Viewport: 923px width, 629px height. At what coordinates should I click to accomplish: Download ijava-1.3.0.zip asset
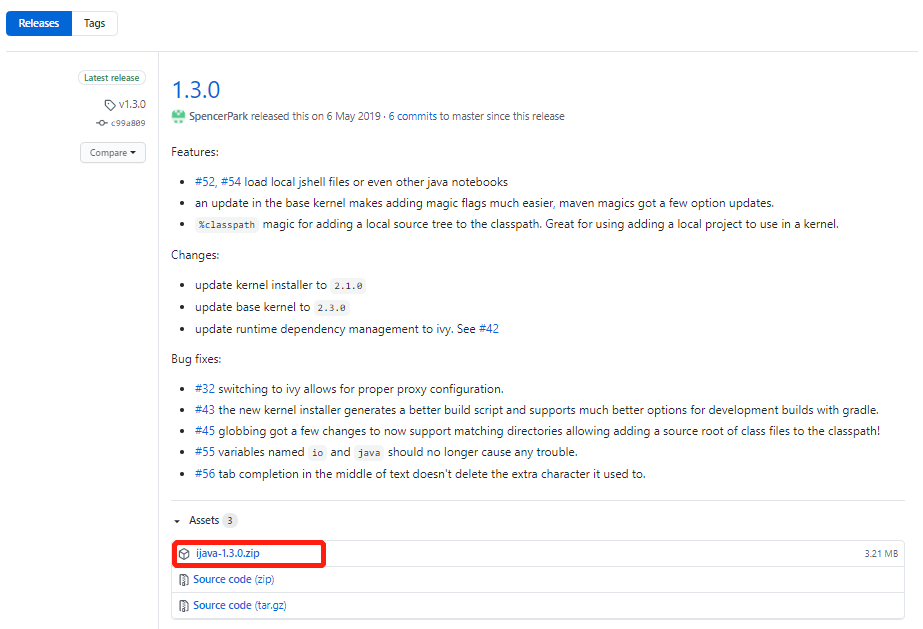click(x=230, y=552)
